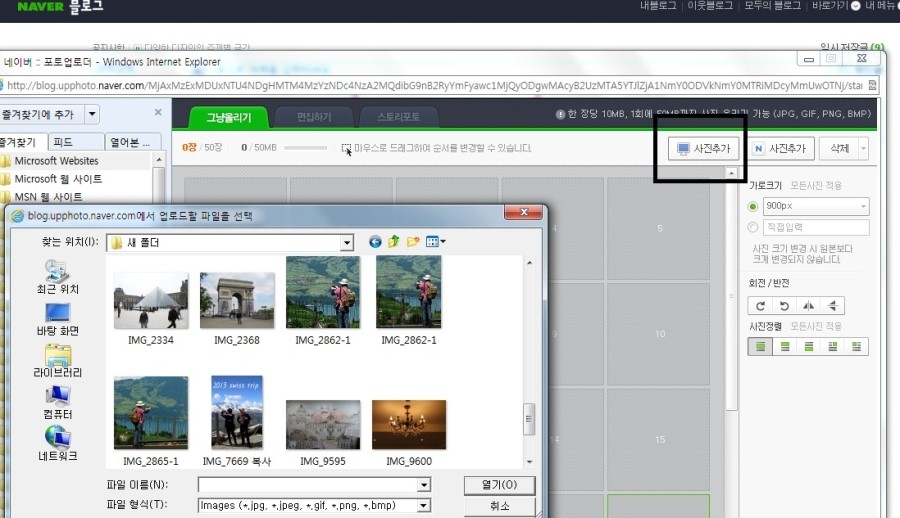
Task: Rotate photo clockwise icon
Action: 760,306
